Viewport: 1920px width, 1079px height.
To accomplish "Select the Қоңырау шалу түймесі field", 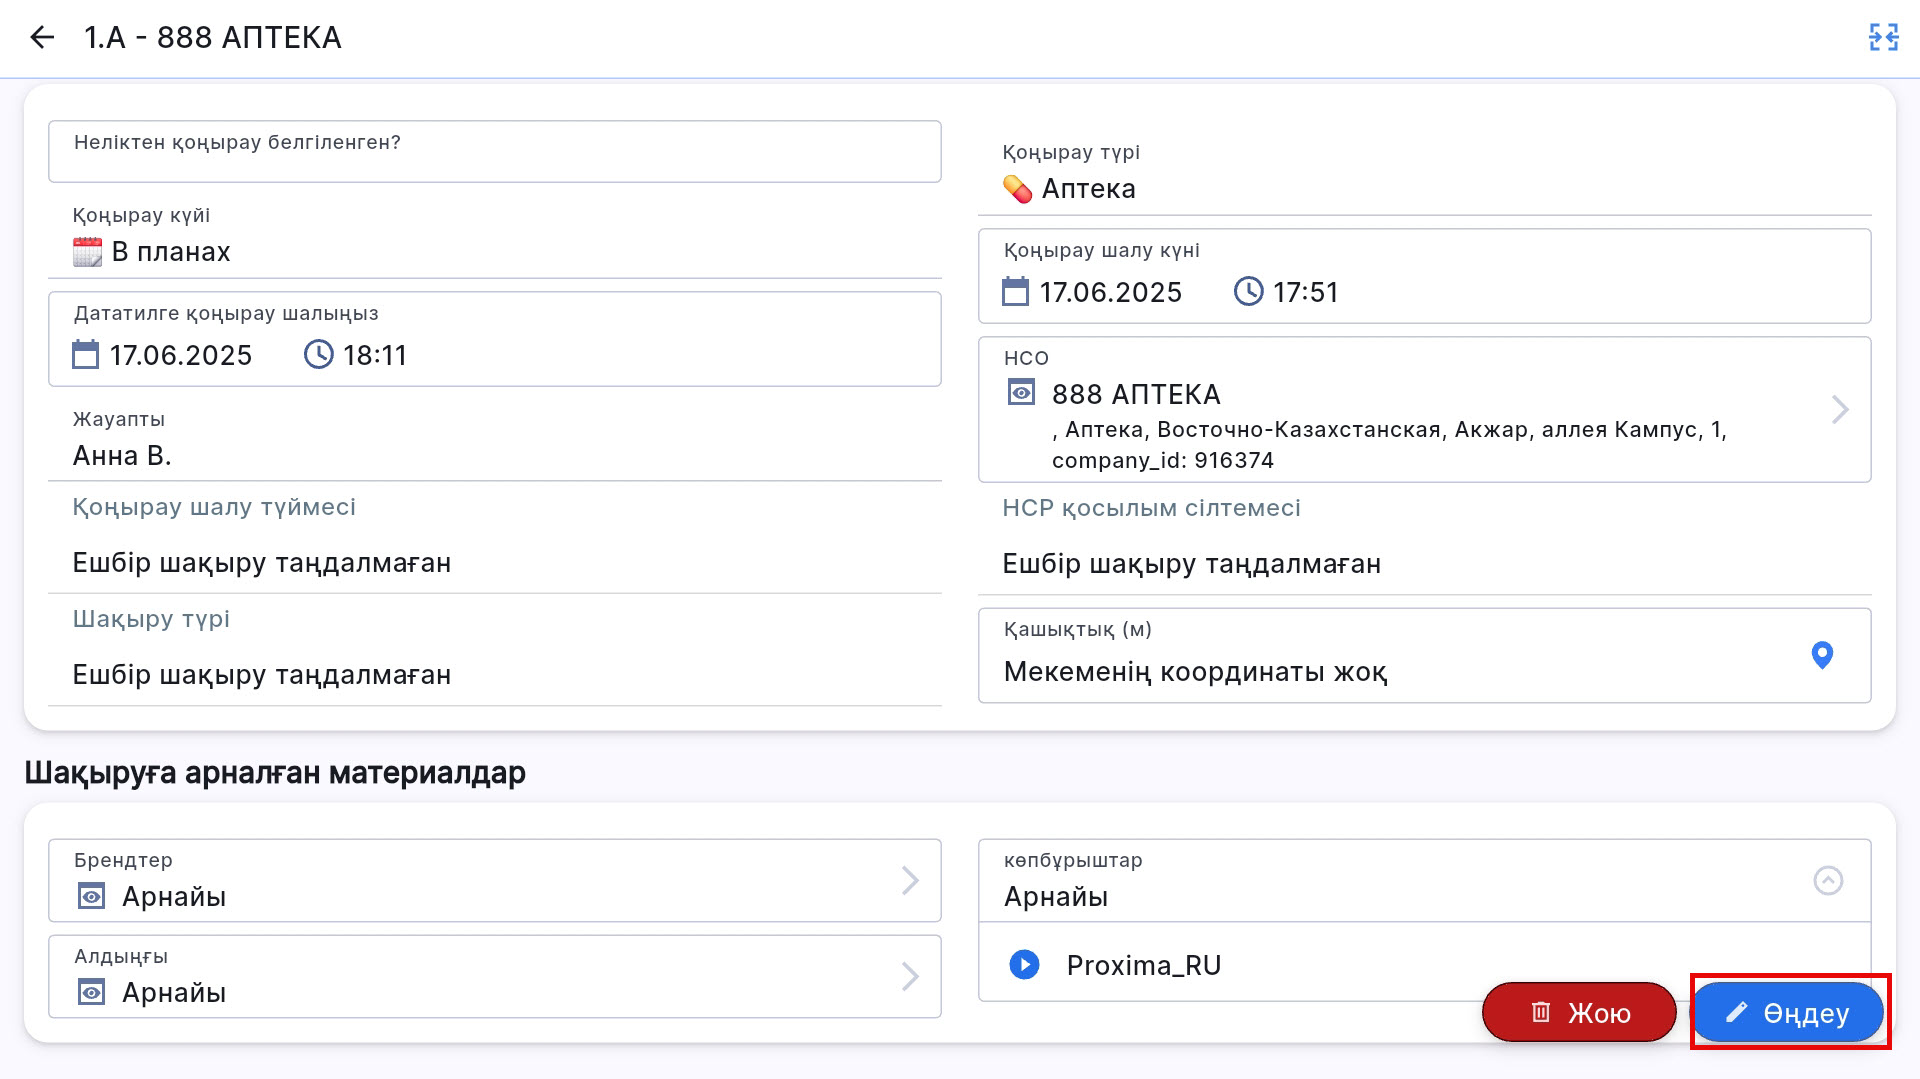I will click(494, 563).
